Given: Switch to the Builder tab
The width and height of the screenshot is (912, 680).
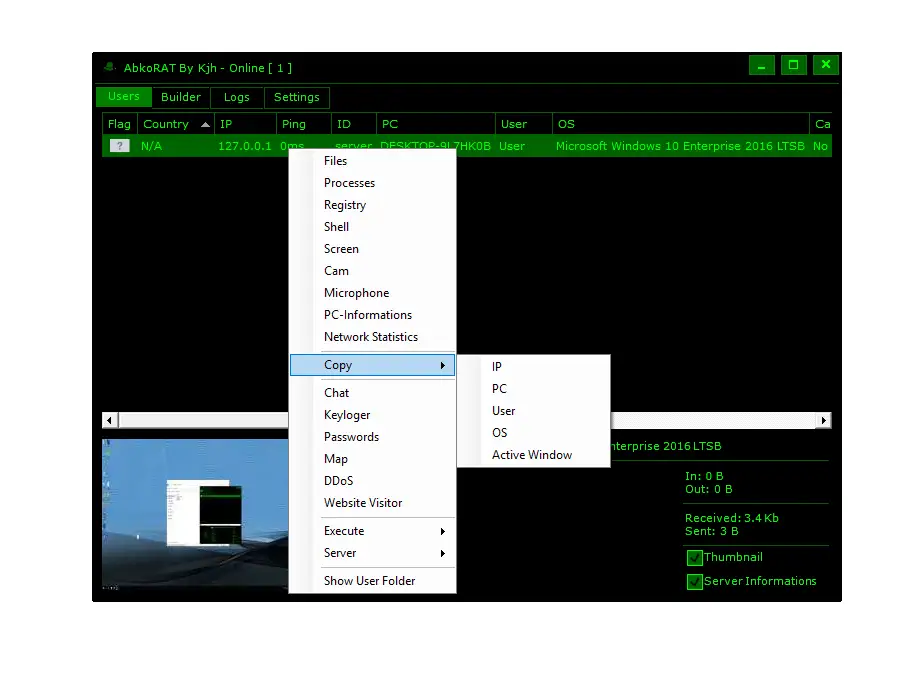Looking at the screenshot, I should point(181,97).
